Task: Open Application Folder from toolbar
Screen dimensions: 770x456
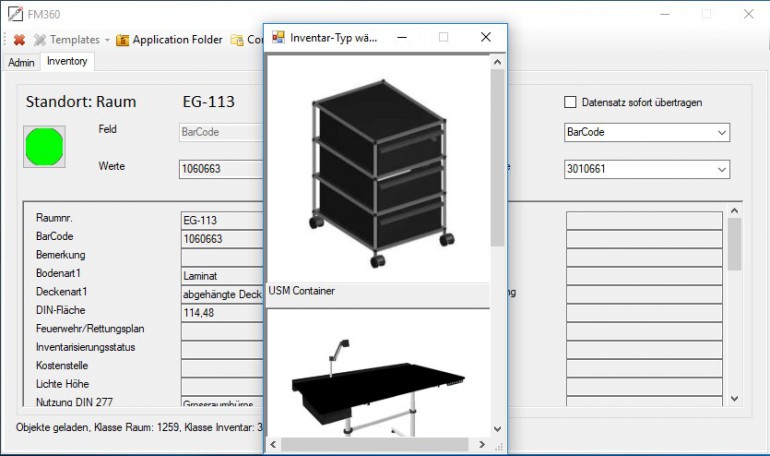Action: tap(169, 40)
